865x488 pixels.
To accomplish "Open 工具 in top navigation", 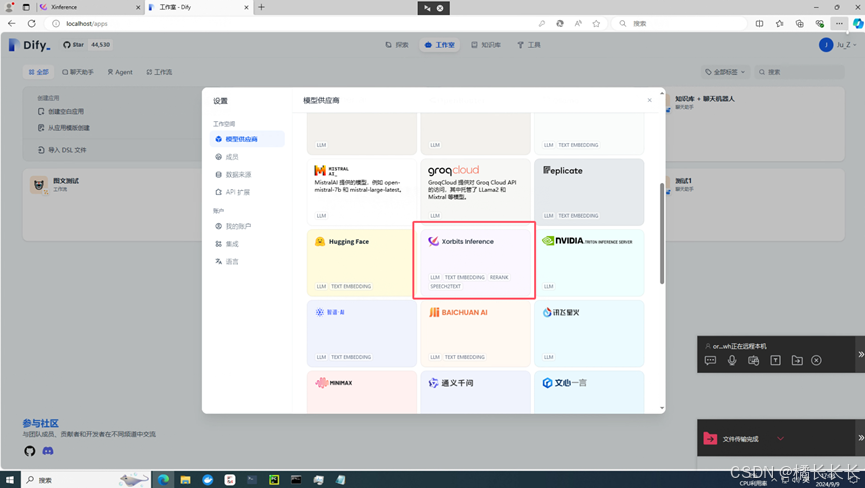I will (528, 45).
